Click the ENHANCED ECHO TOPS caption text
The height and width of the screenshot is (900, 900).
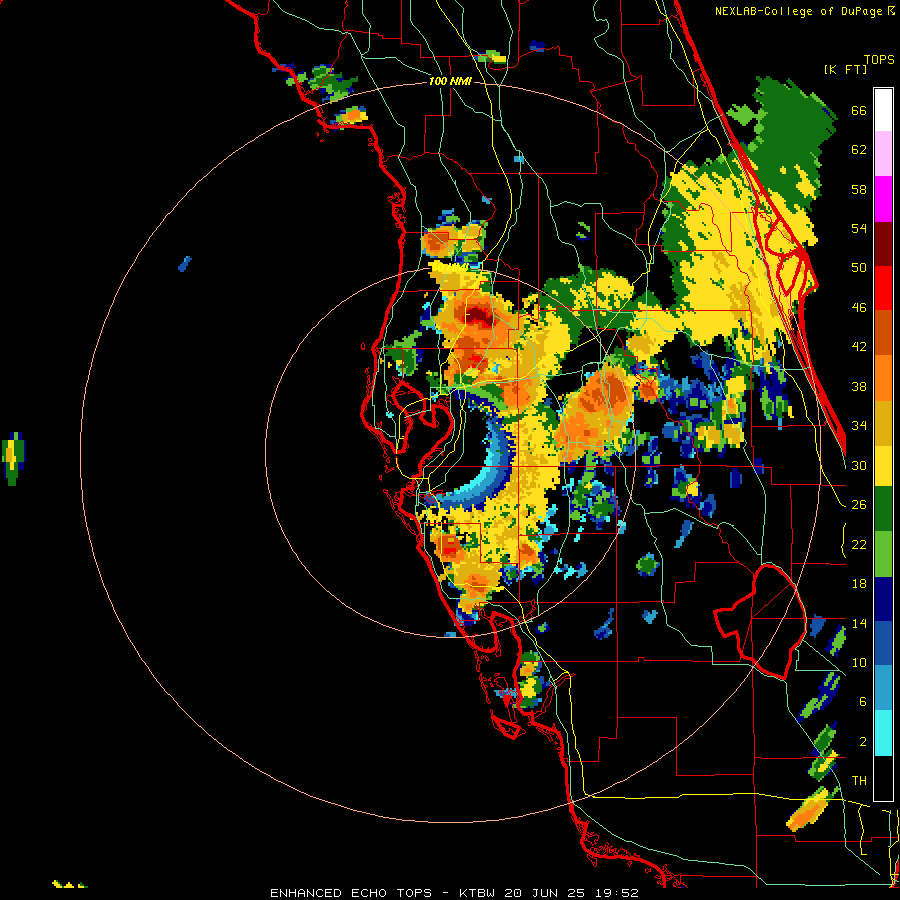pos(351,893)
